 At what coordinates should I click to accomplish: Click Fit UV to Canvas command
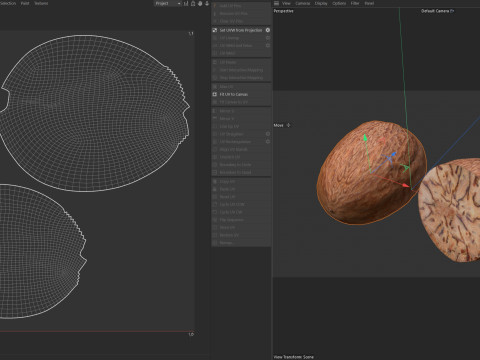234,94
